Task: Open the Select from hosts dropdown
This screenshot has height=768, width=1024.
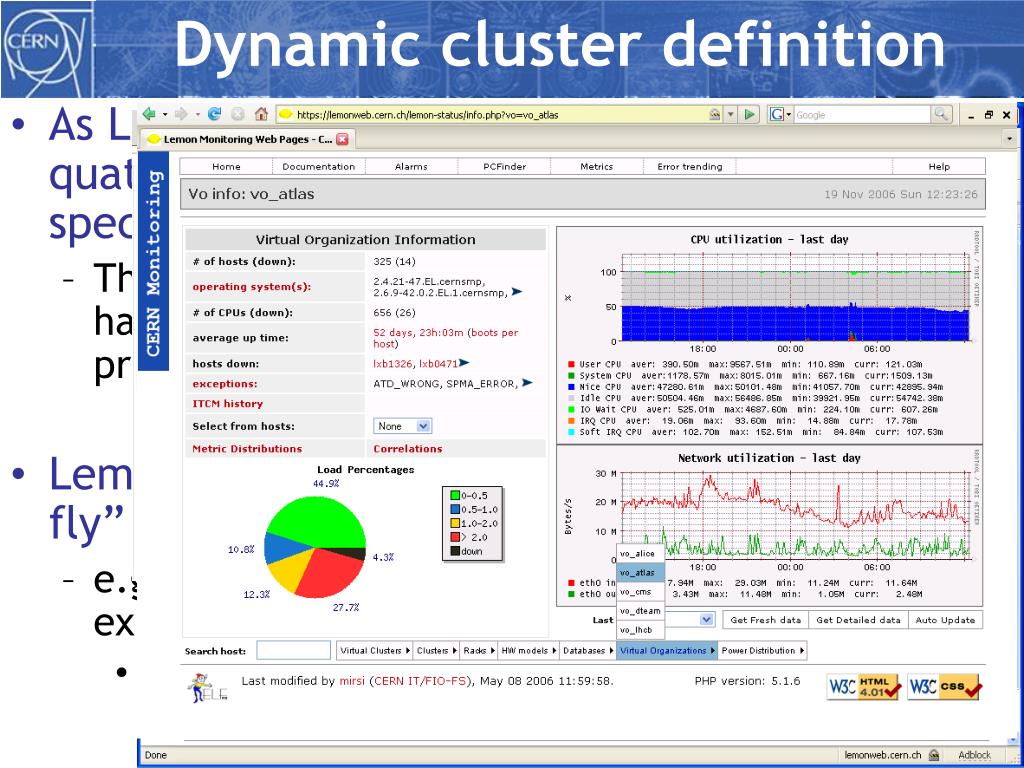Action: point(402,426)
